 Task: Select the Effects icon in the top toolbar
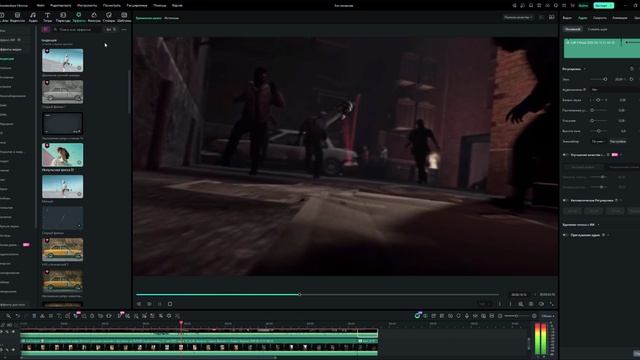(78, 17)
